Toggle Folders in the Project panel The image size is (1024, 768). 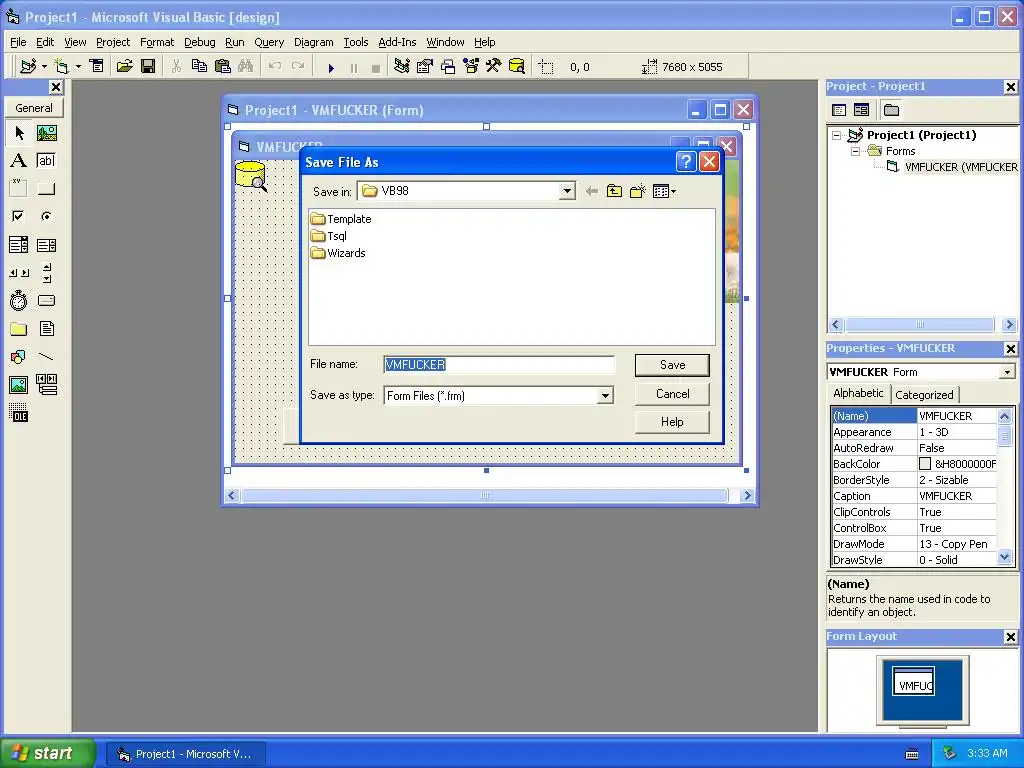coord(891,110)
